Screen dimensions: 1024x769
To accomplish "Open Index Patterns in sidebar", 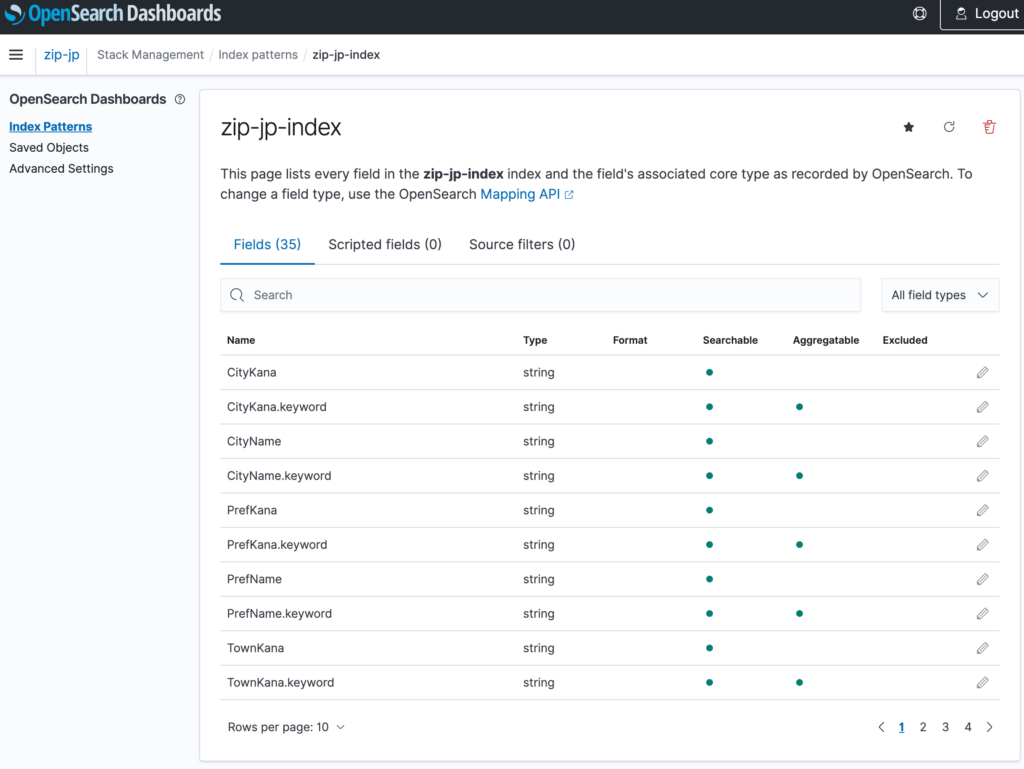I will tap(50, 127).
